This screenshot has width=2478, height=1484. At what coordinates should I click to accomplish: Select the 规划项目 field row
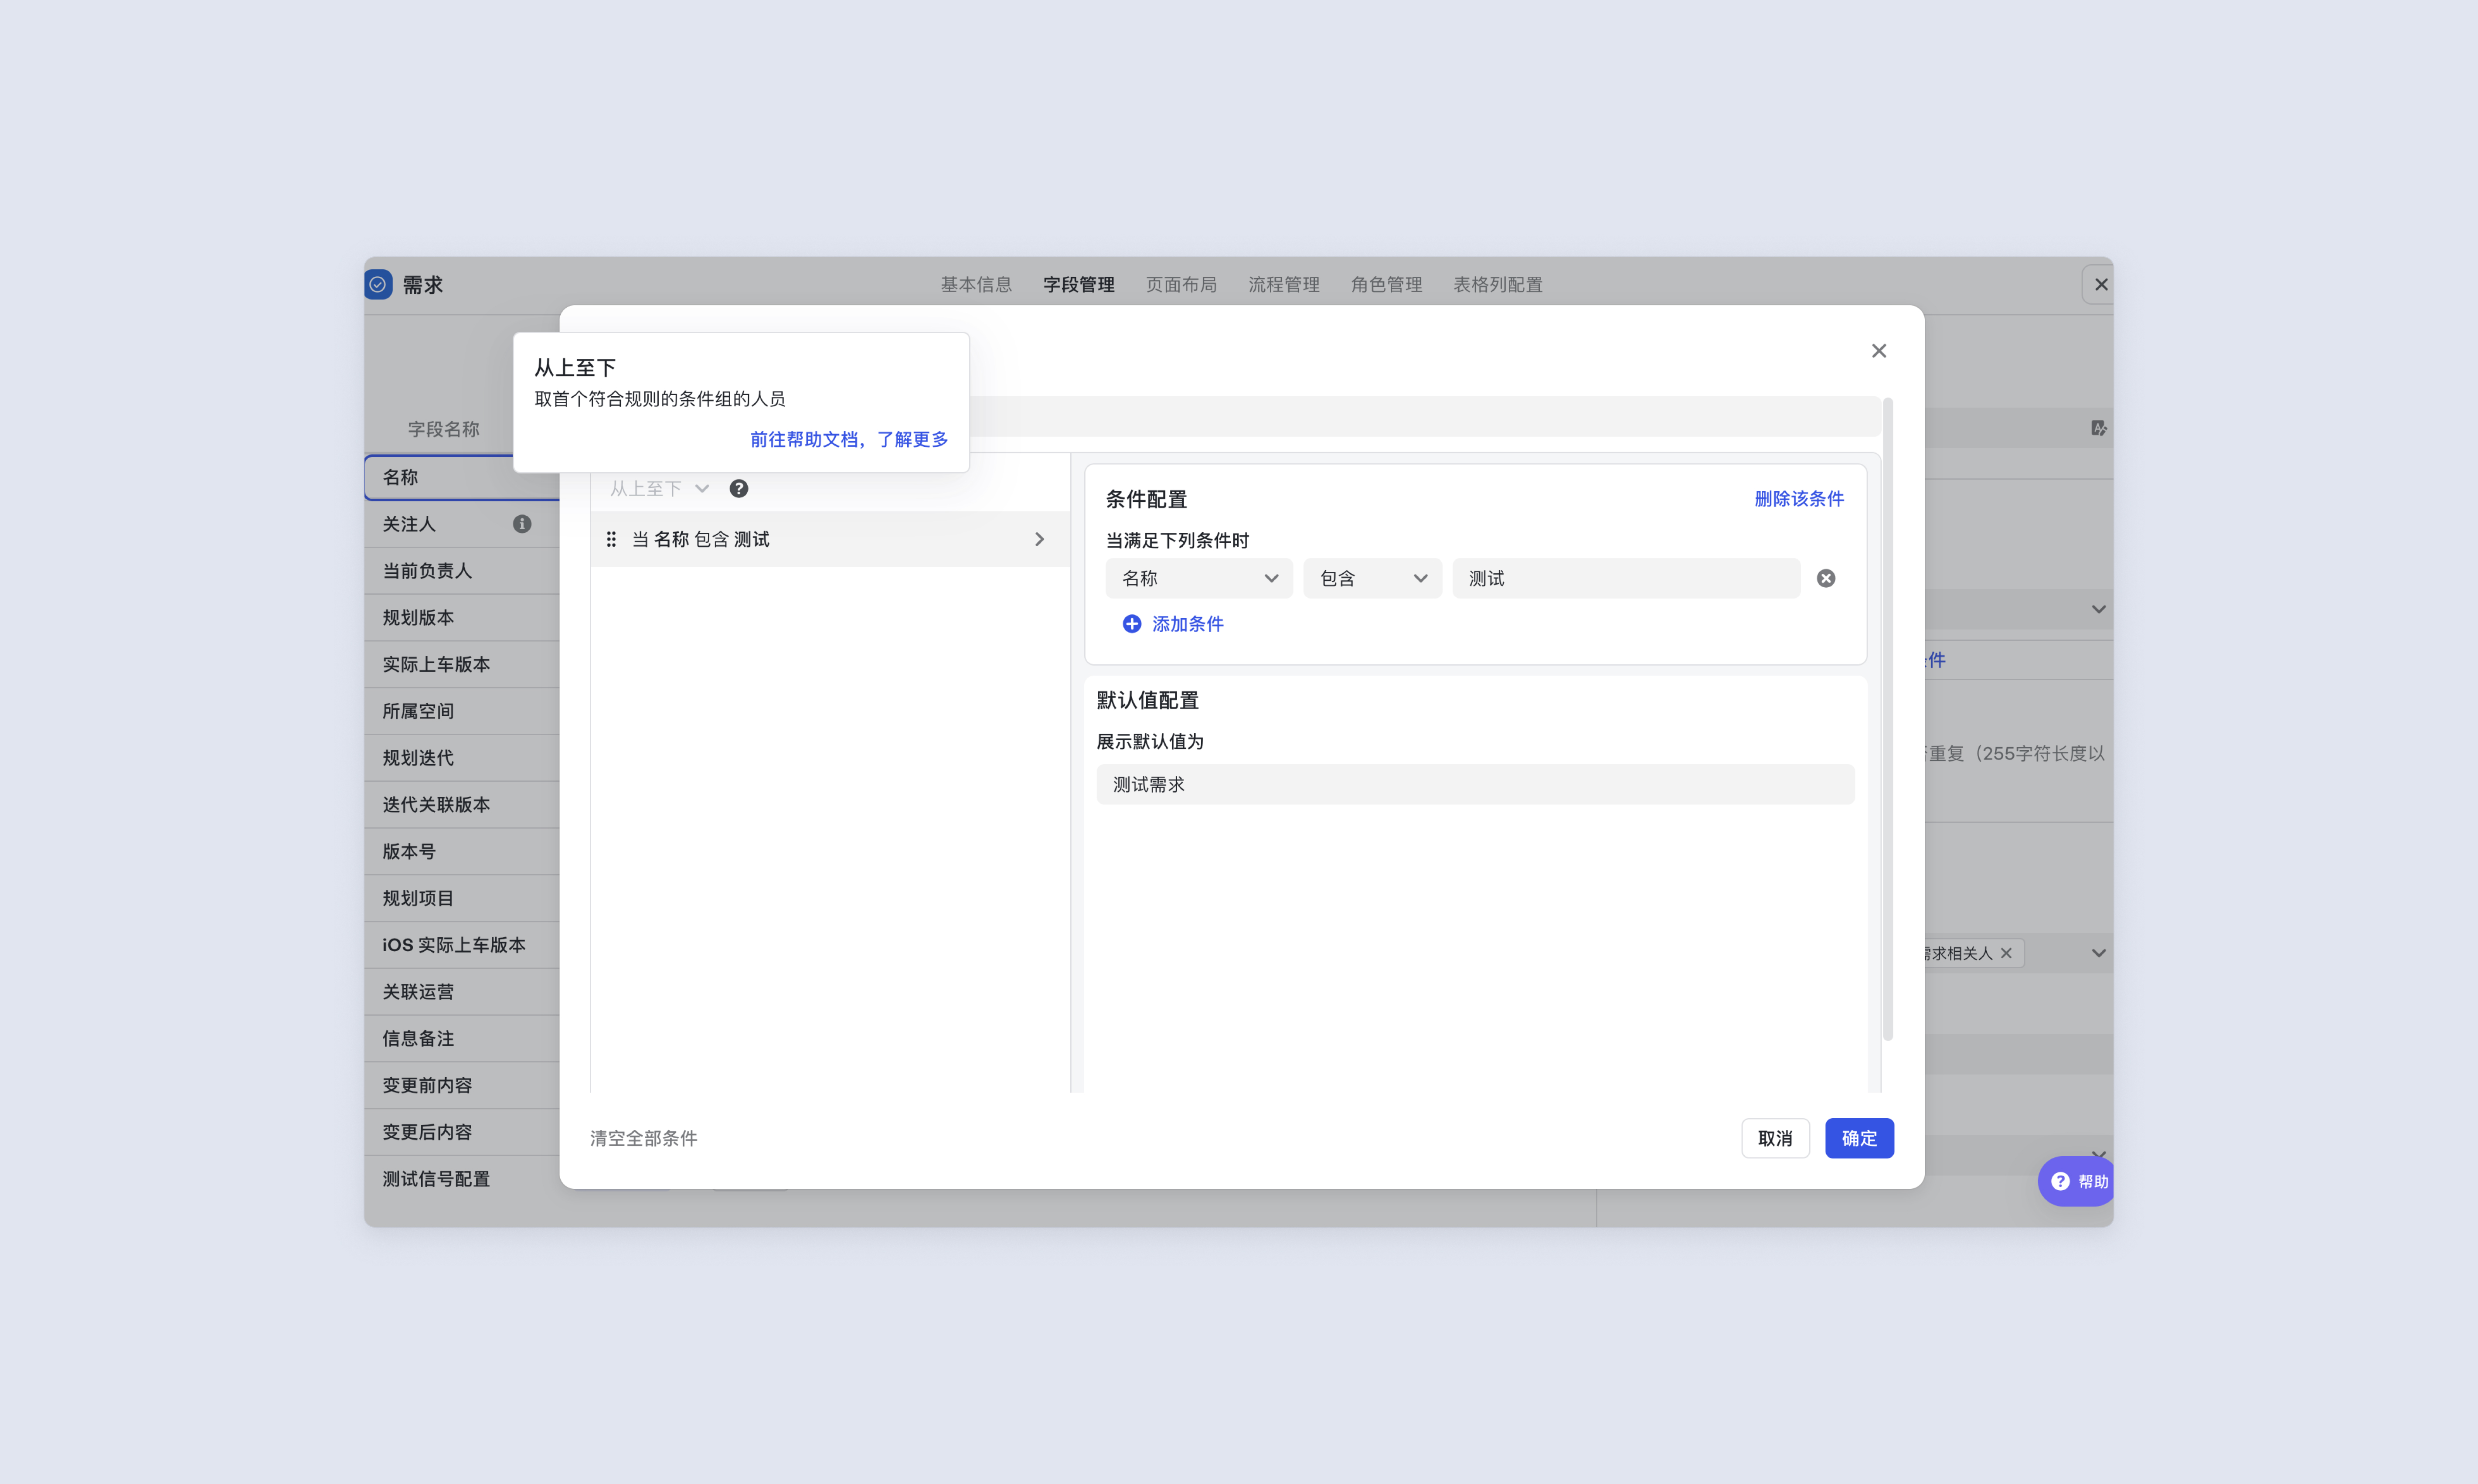click(x=462, y=898)
